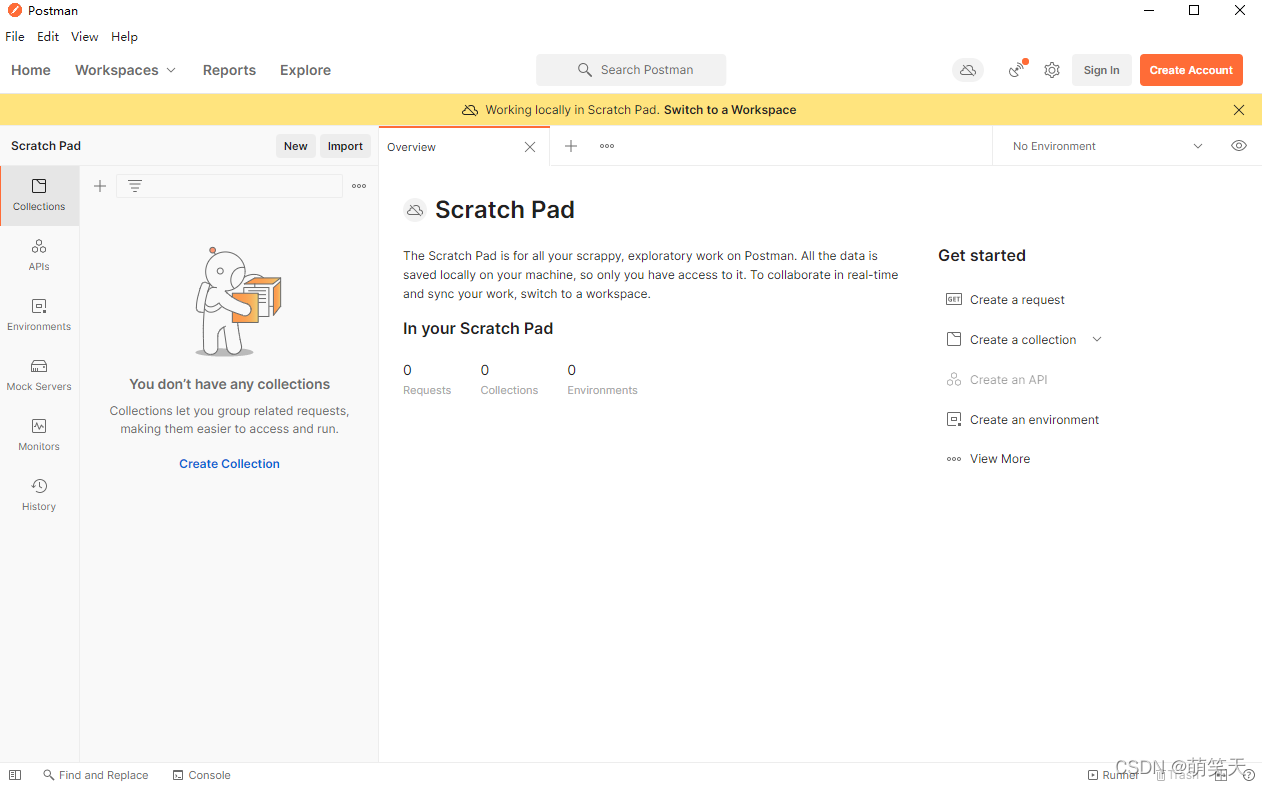The image size is (1262, 786).
Task: Close the Overview tab
Action: pyautogui.click(x=530, y=147)
